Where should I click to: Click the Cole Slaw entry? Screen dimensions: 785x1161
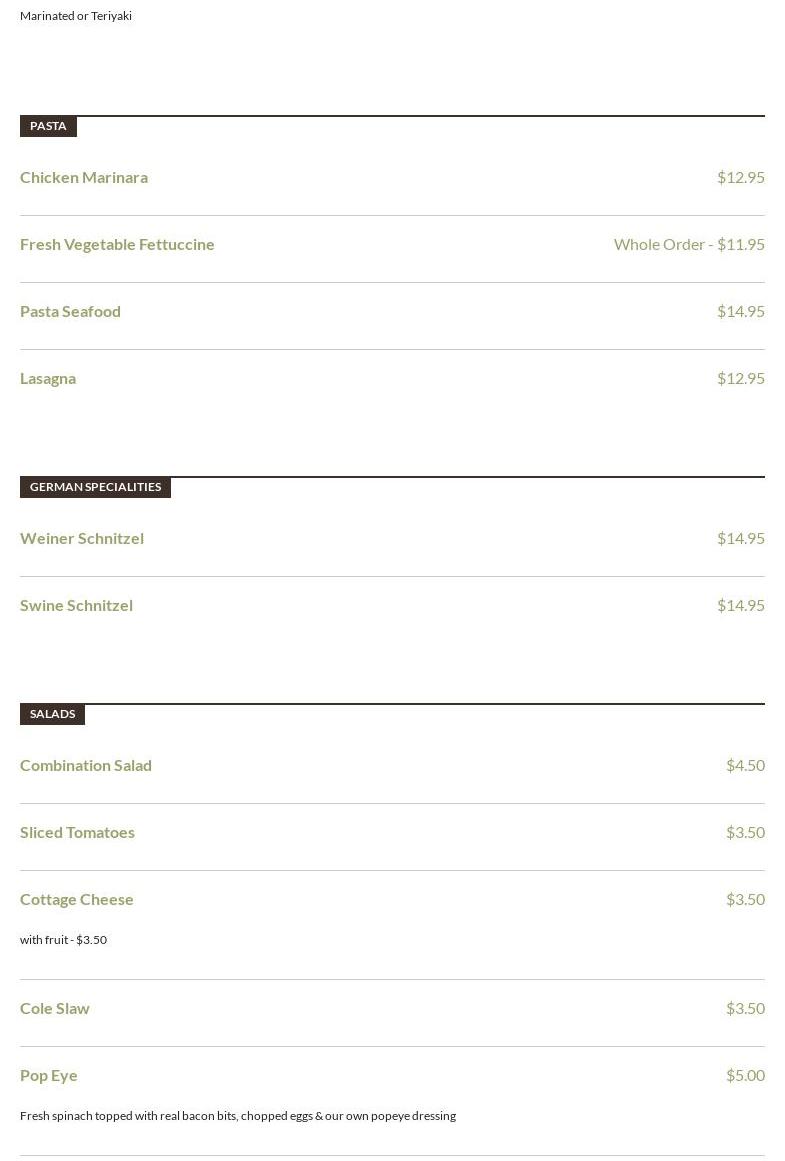point(55,1008)
